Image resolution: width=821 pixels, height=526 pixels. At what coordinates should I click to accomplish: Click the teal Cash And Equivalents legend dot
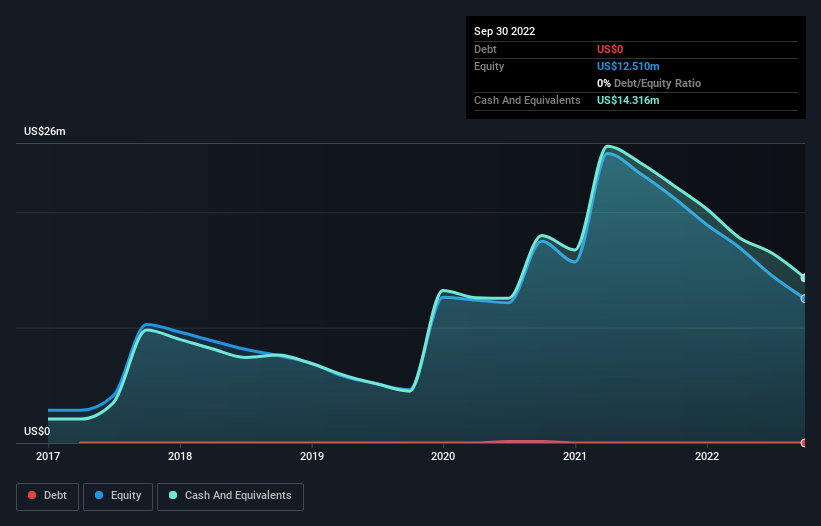click(x=173, y=495)
